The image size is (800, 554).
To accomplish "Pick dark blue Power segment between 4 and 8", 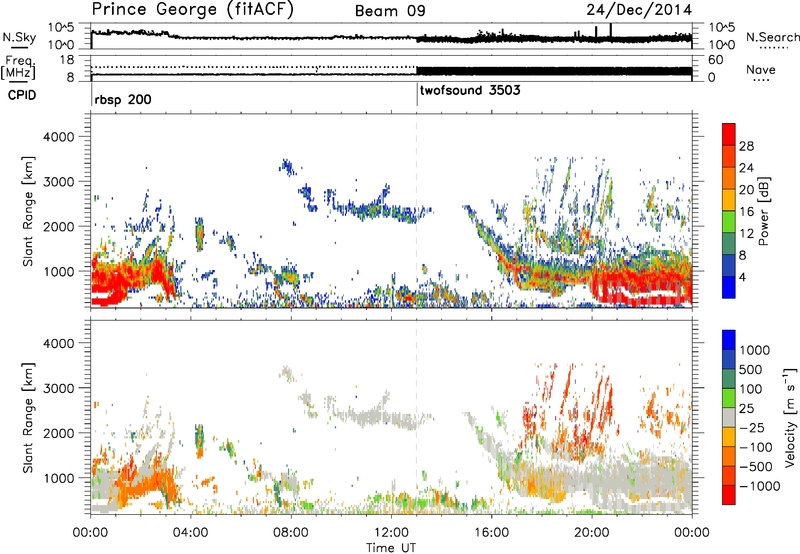I will 729,265.
